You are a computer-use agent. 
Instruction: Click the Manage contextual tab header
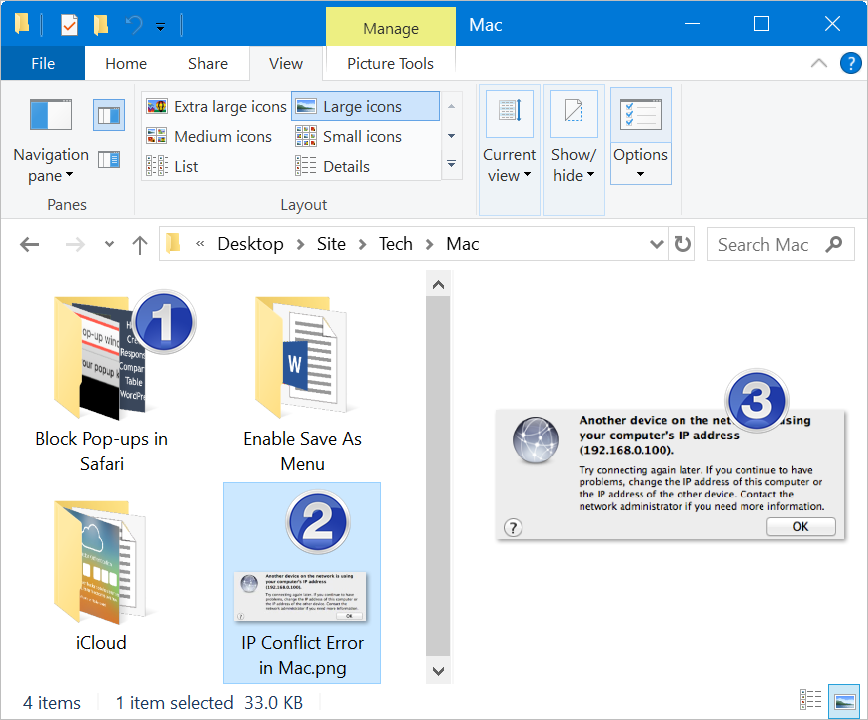point(391,28)
